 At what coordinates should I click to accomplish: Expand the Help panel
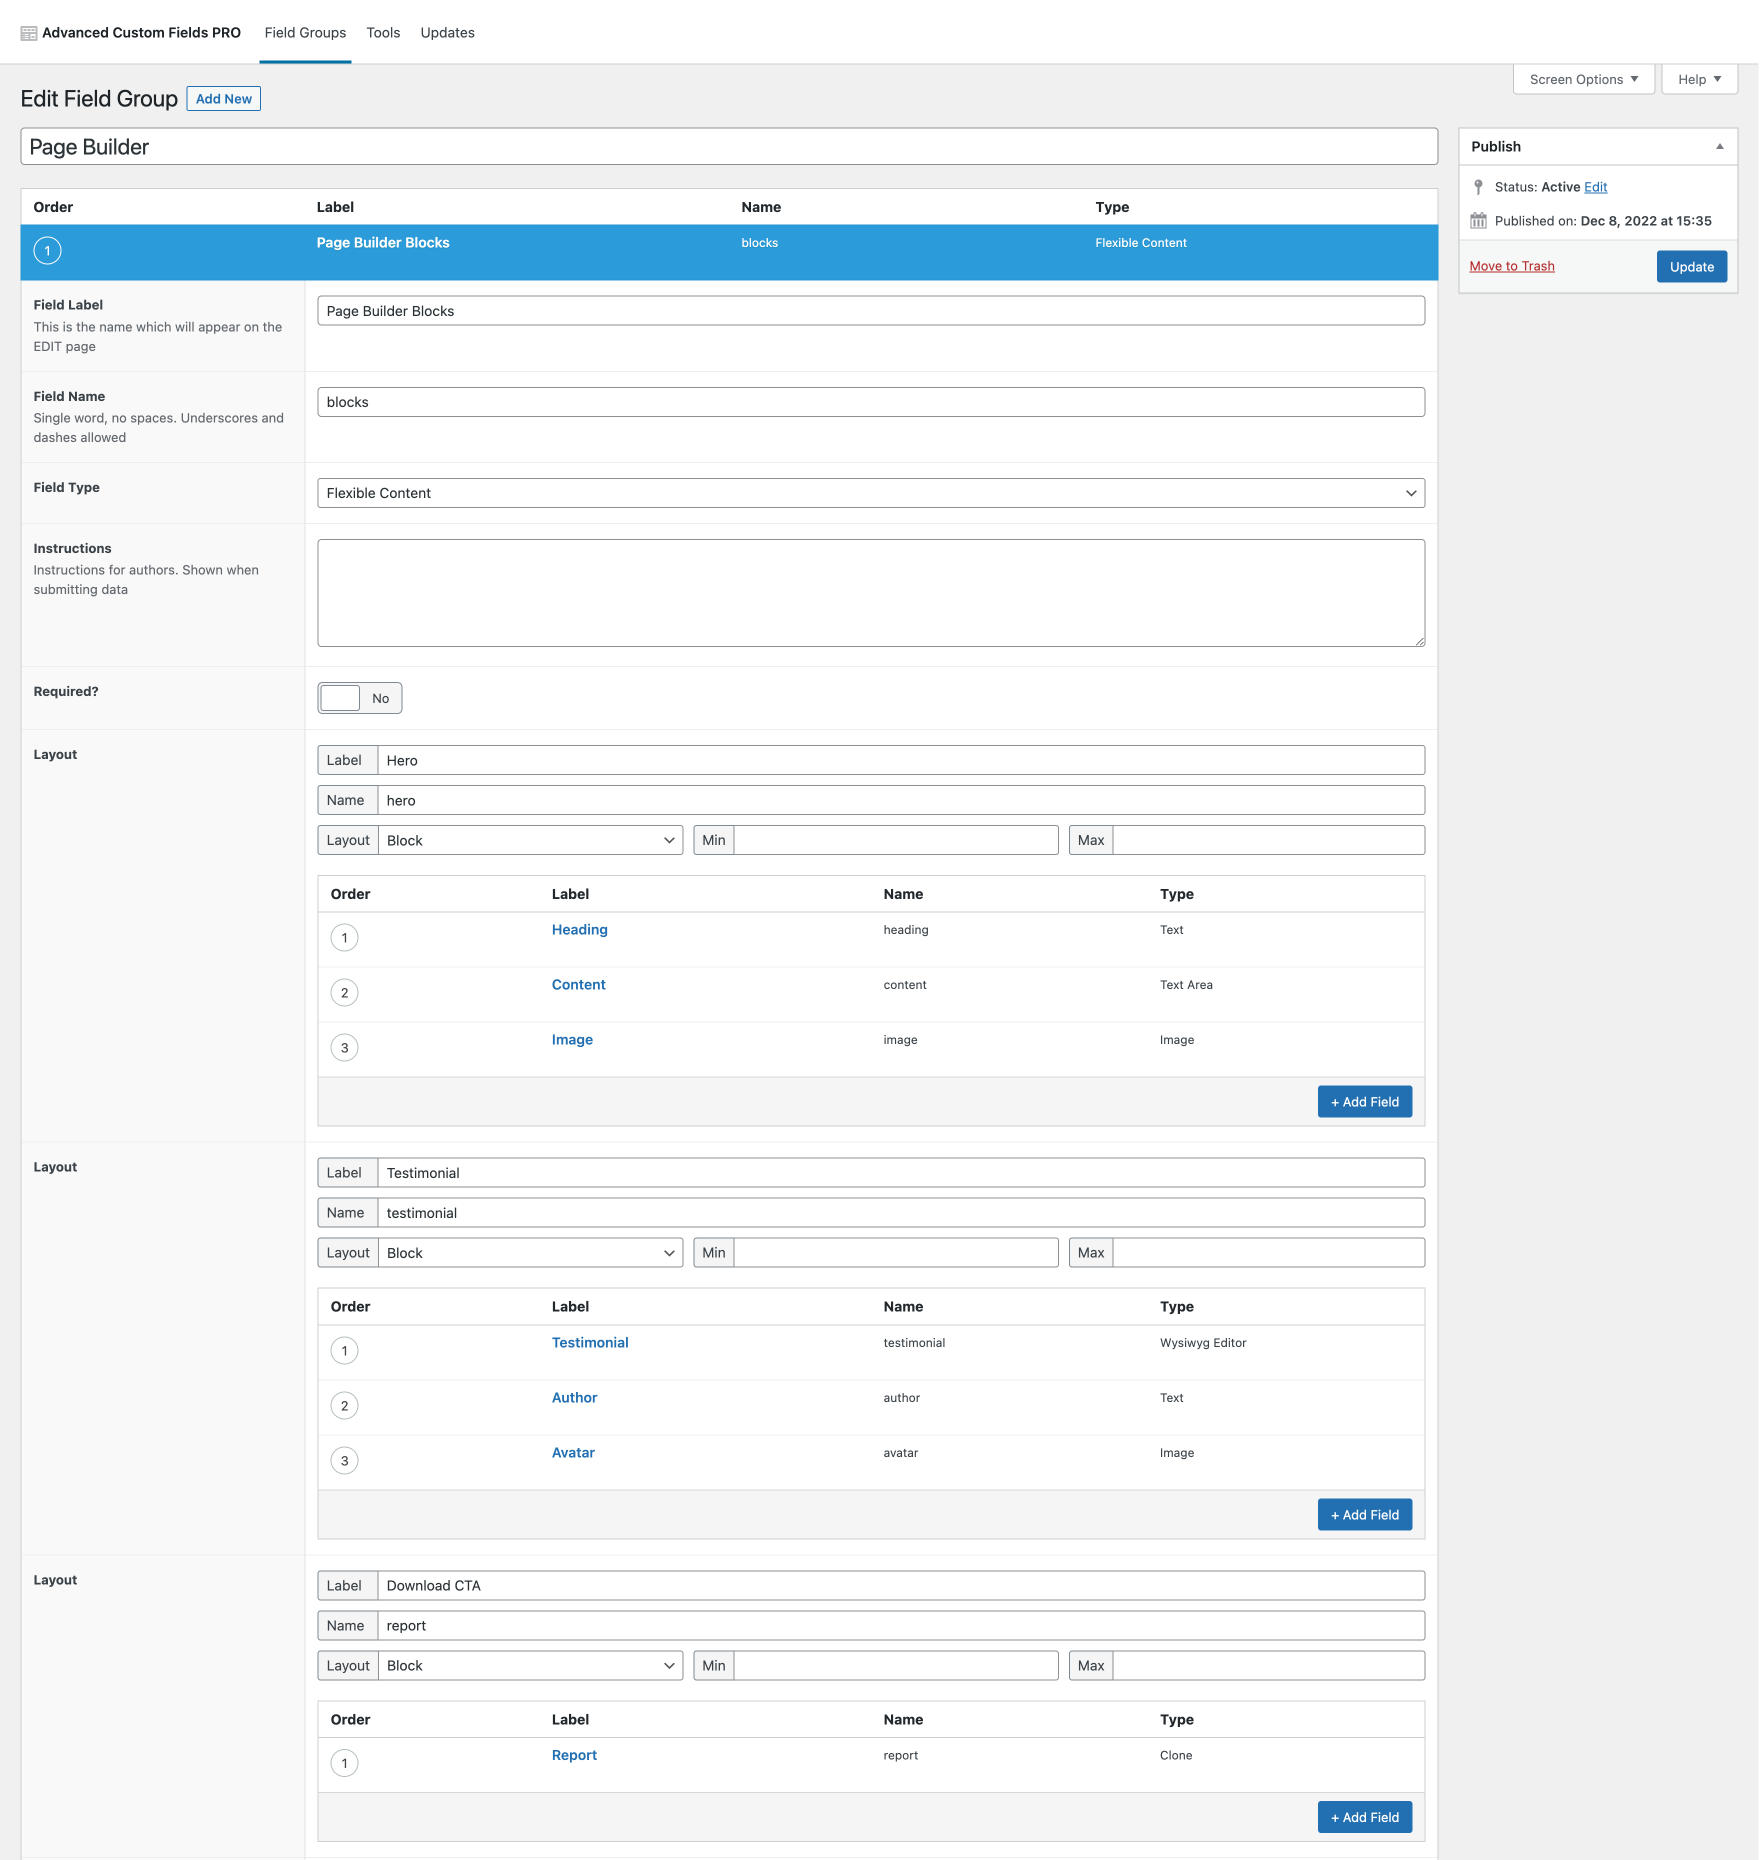click(1699, 79)
